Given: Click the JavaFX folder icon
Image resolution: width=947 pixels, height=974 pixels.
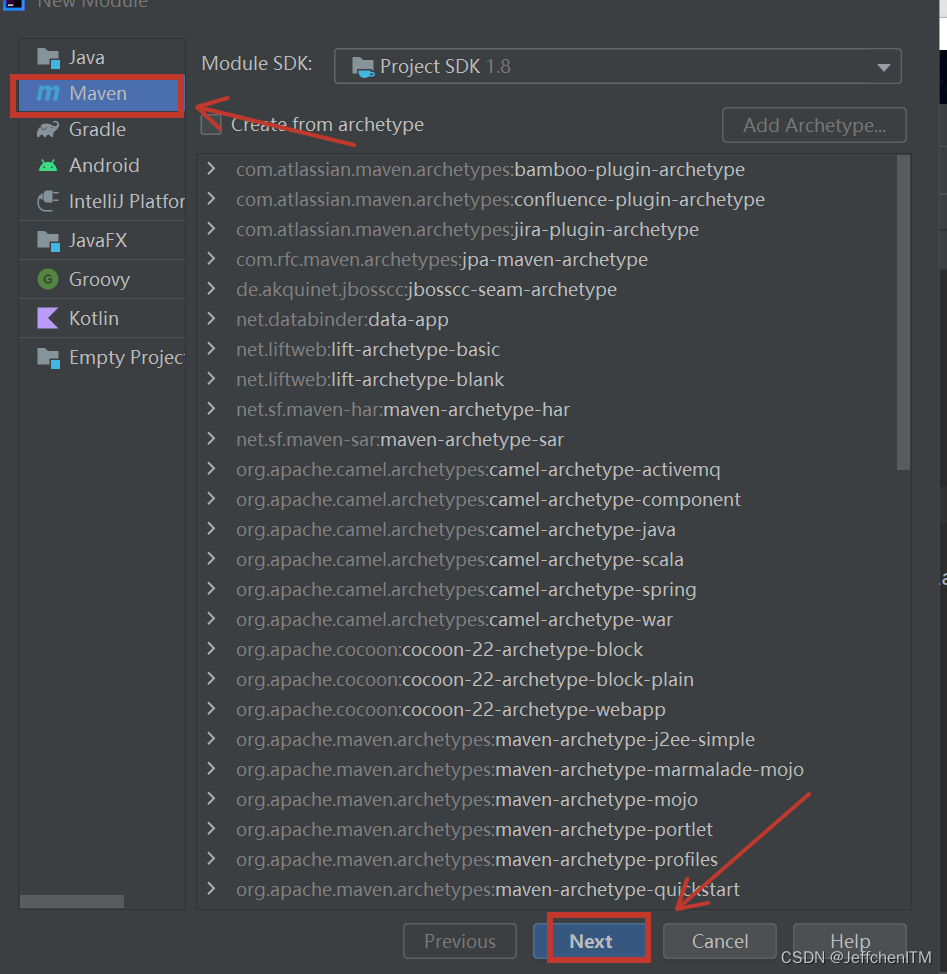Looking at the screenshot, I should pos(48,240).
